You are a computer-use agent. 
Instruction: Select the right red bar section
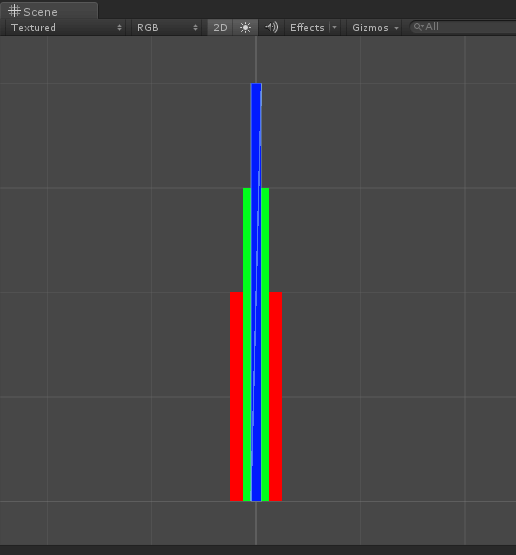276,396
